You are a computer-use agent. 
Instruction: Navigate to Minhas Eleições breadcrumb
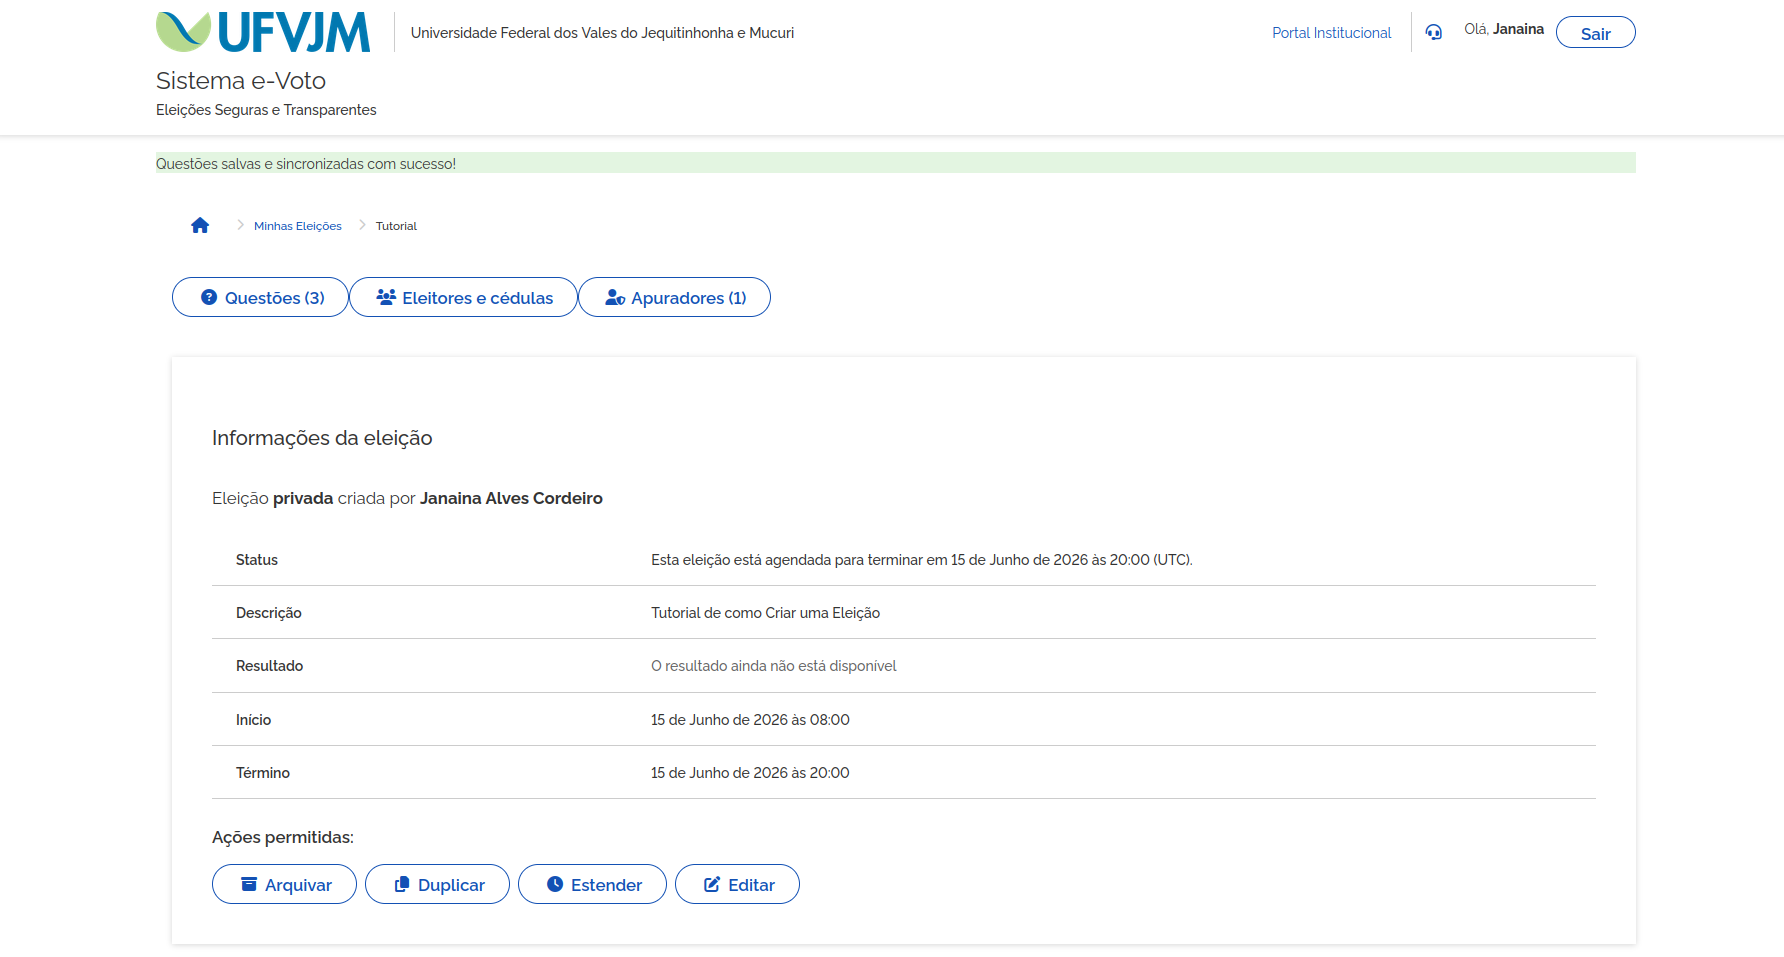point(298,226)
